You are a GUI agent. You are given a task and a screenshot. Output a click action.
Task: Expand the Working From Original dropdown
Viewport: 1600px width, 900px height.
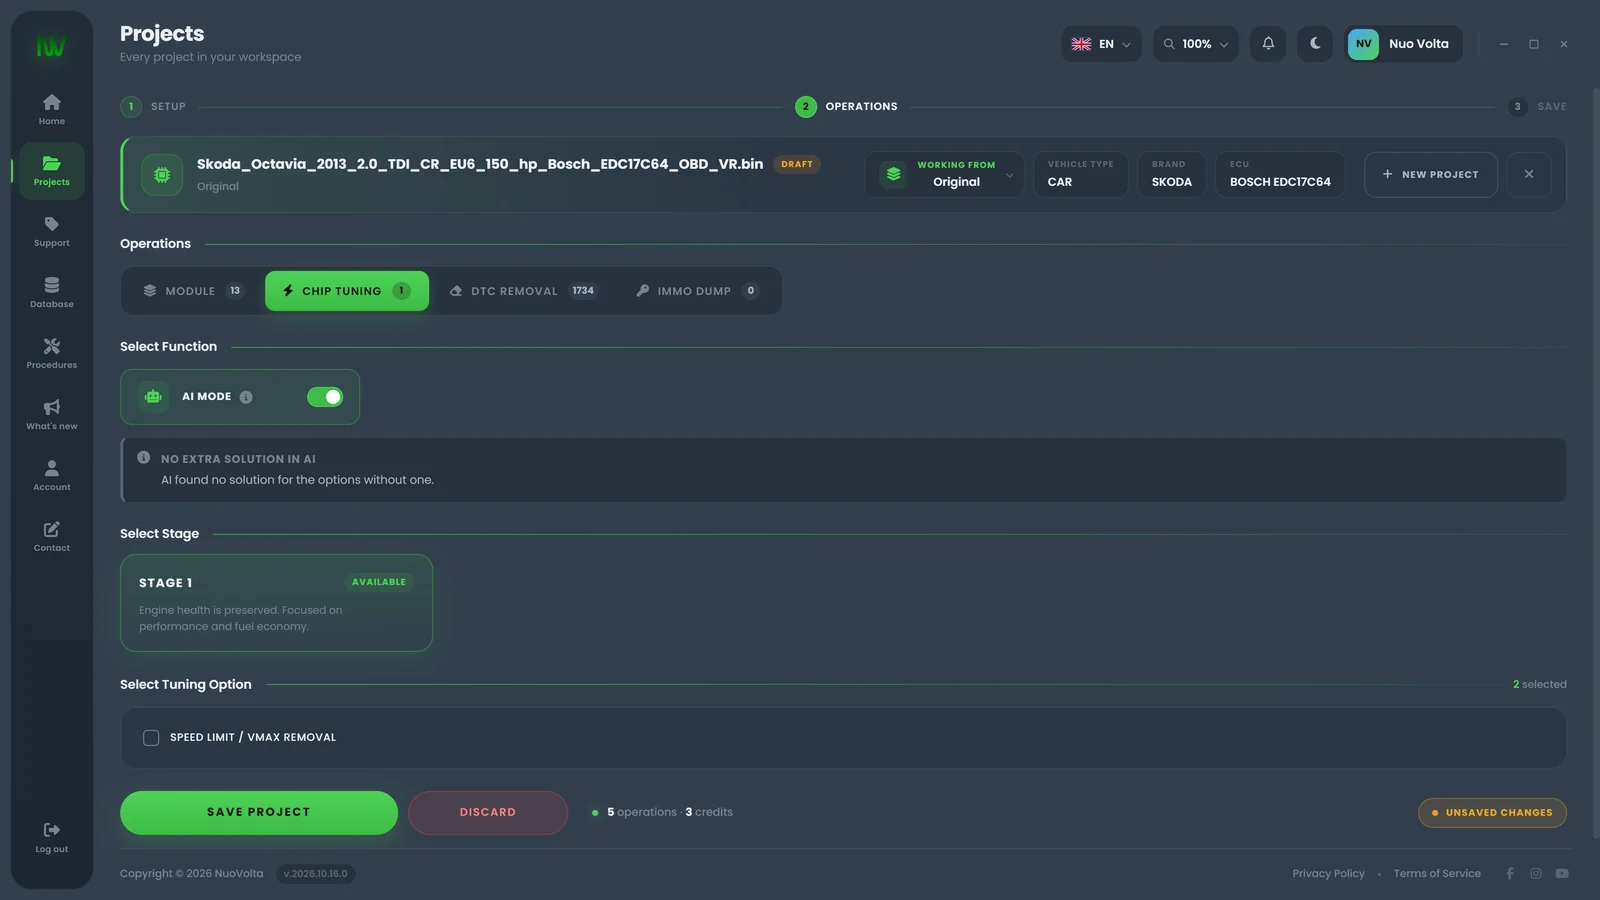click(945, 175)
